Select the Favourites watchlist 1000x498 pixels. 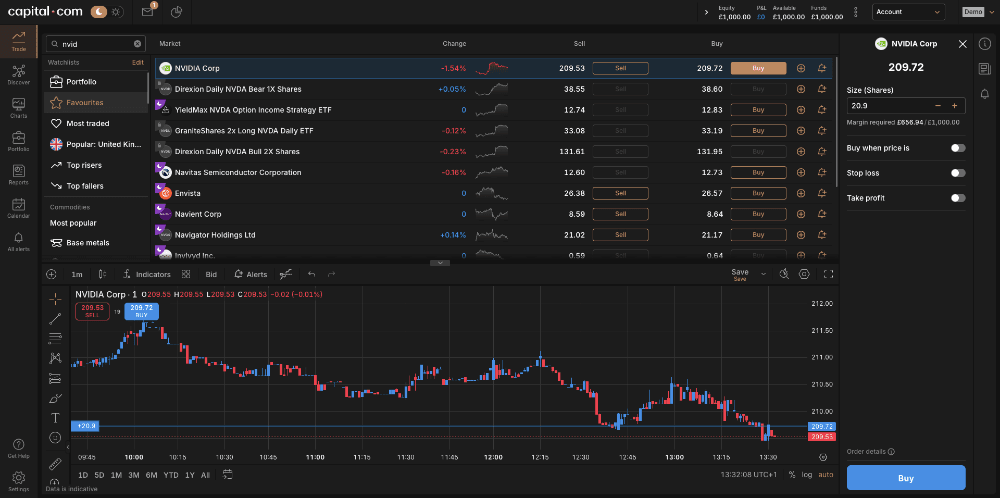pos(96,102)
